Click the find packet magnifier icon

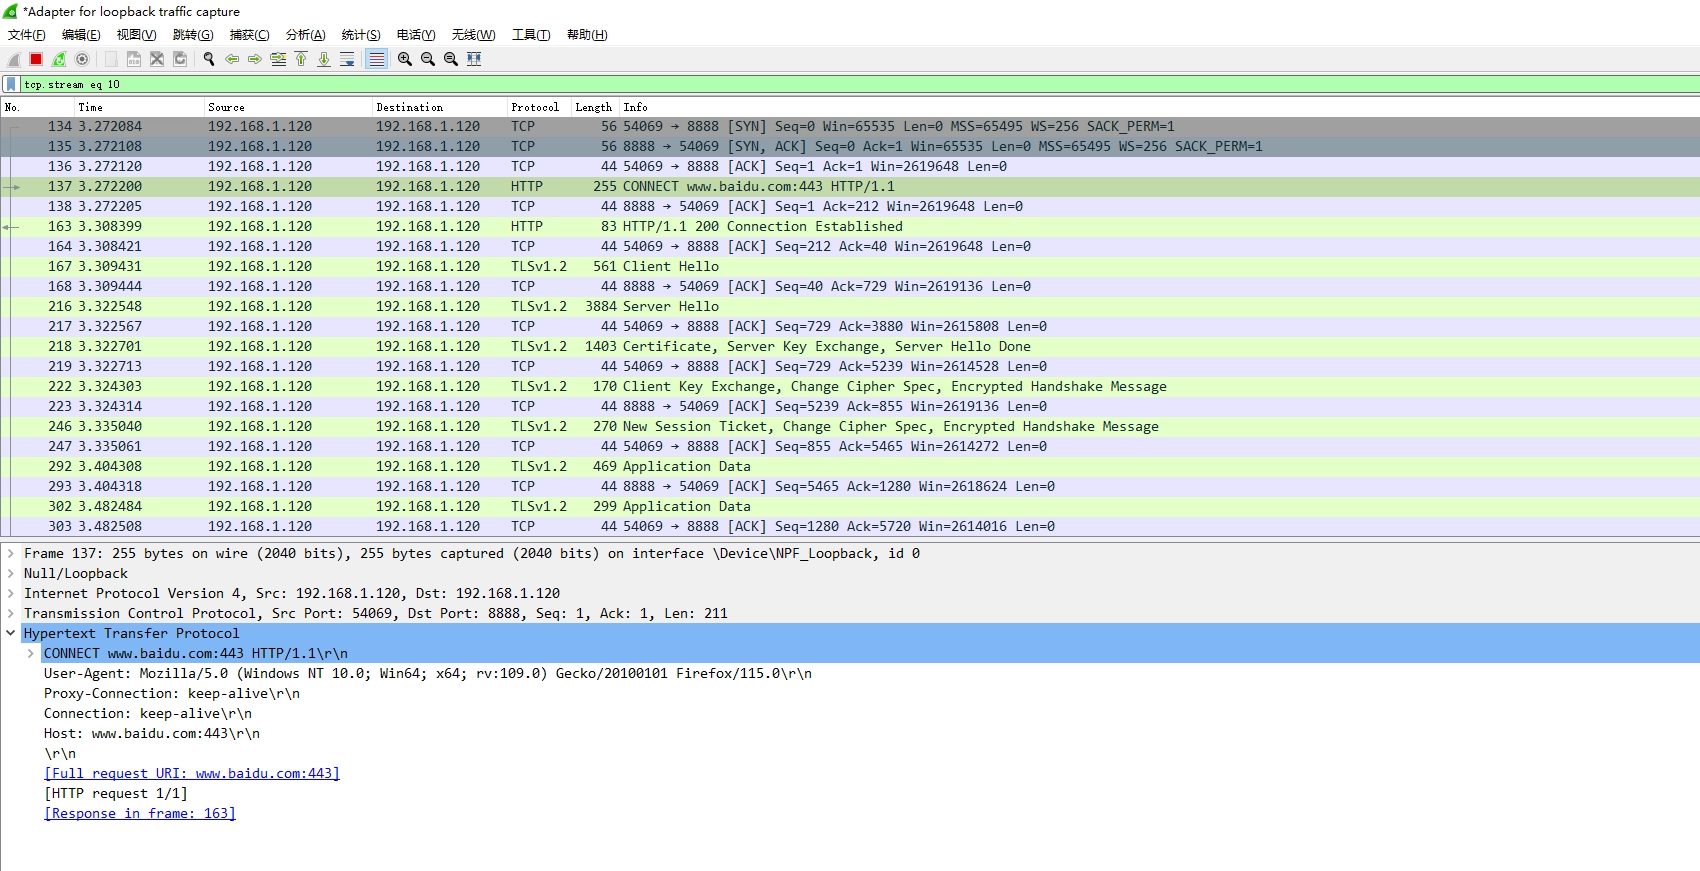tap(209, 59)
